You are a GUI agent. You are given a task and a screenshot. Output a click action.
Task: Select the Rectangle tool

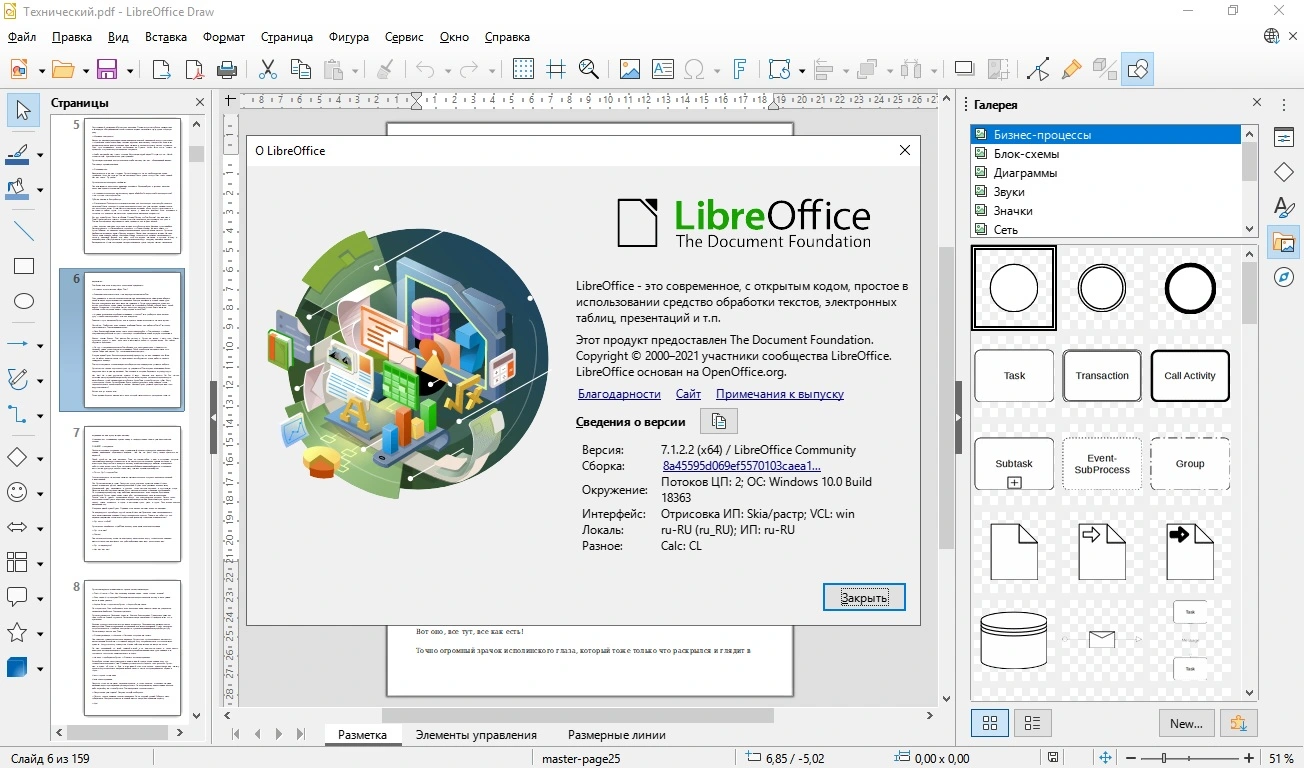coord(23,266)
